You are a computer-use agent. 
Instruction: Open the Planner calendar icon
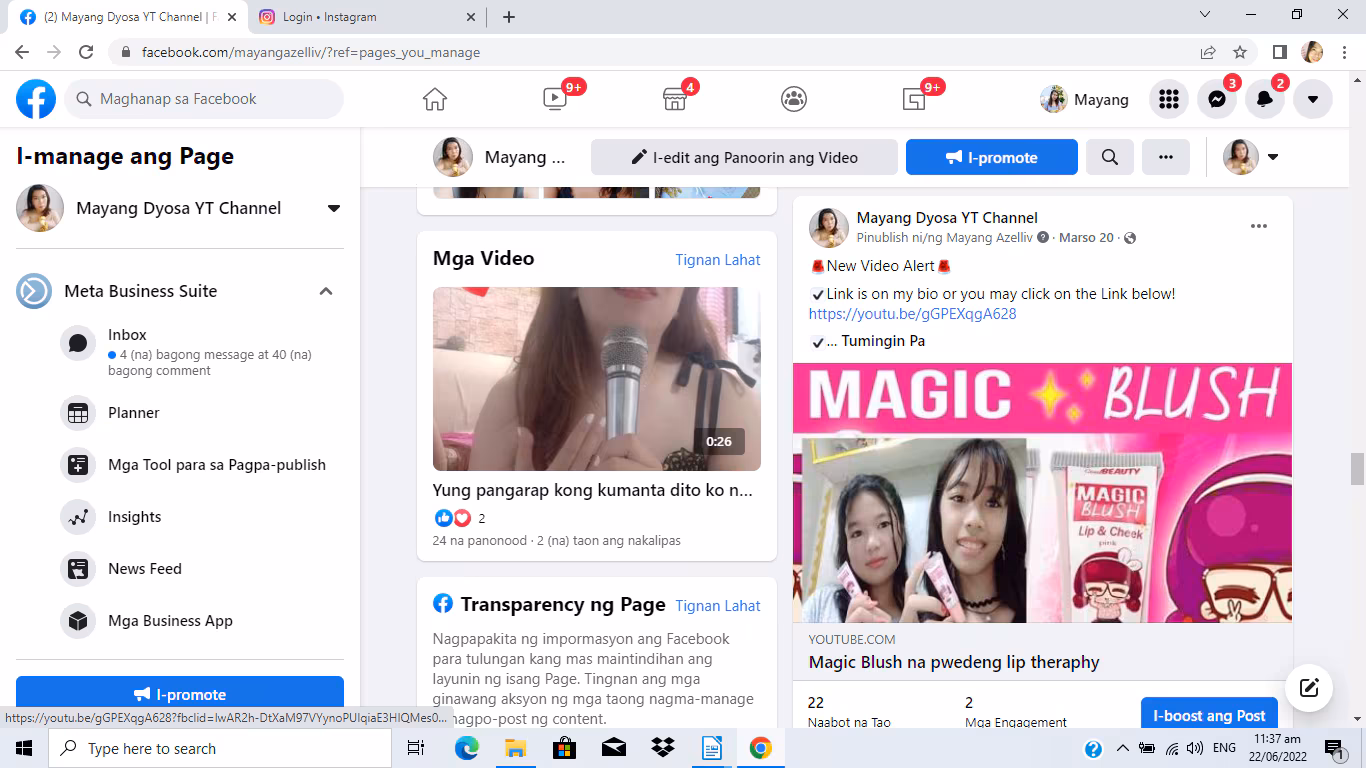77,413
